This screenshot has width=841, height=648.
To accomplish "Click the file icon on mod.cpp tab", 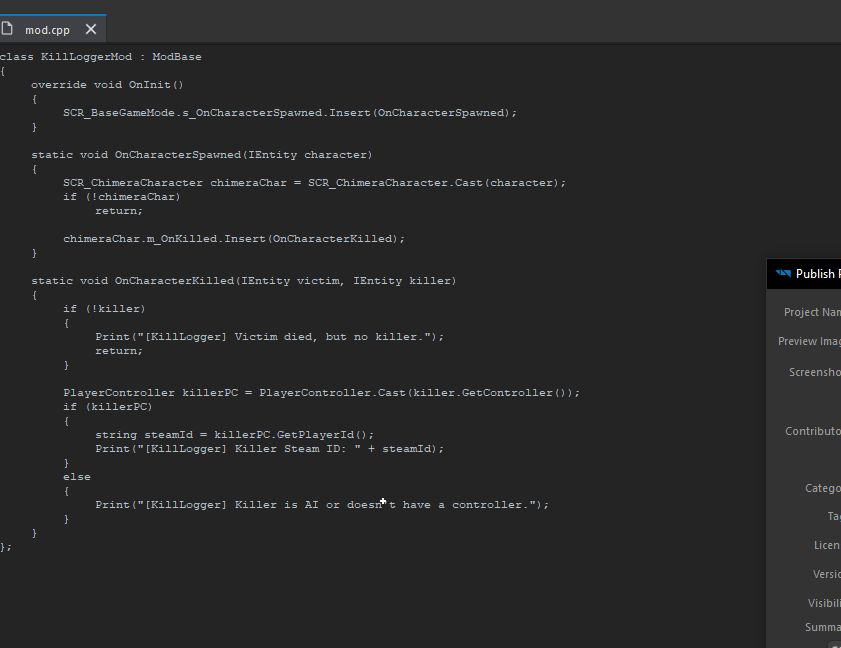I will coord(8,29).
